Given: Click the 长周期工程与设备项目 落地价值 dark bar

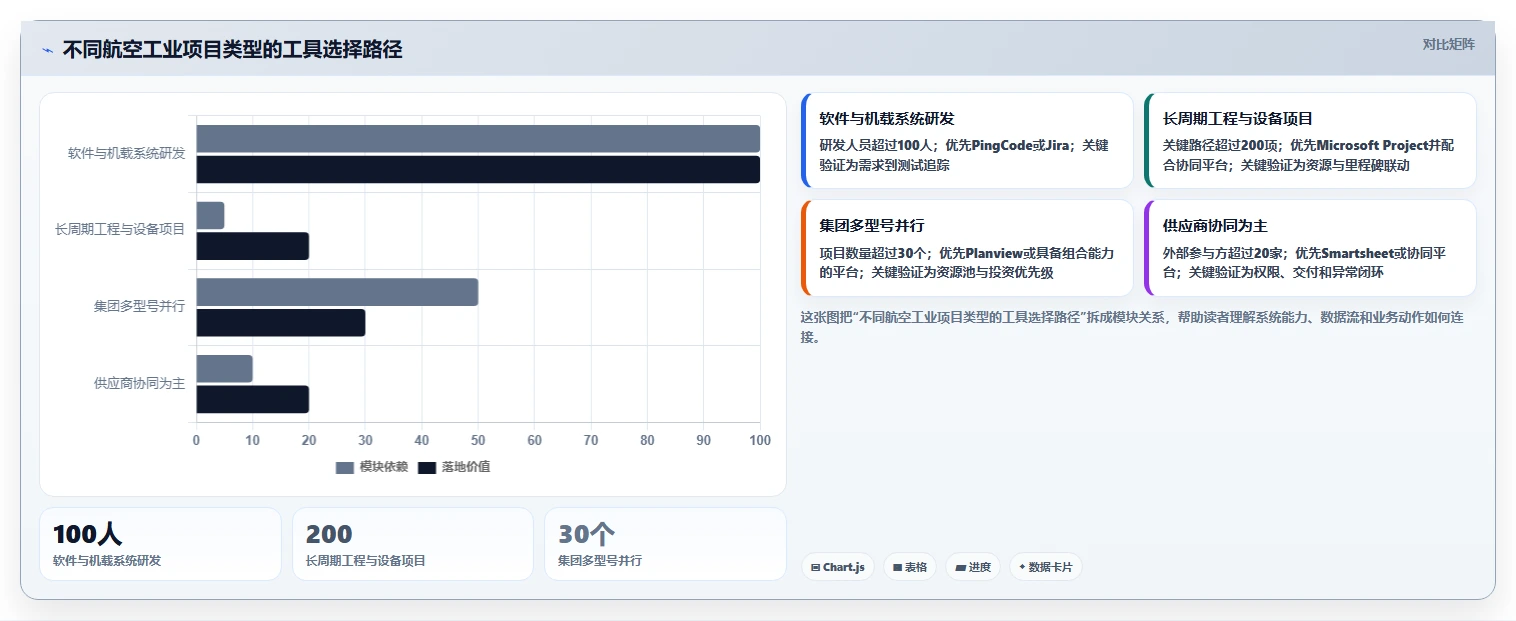Looking at the screenshot, I should click(x=252, y=246).
